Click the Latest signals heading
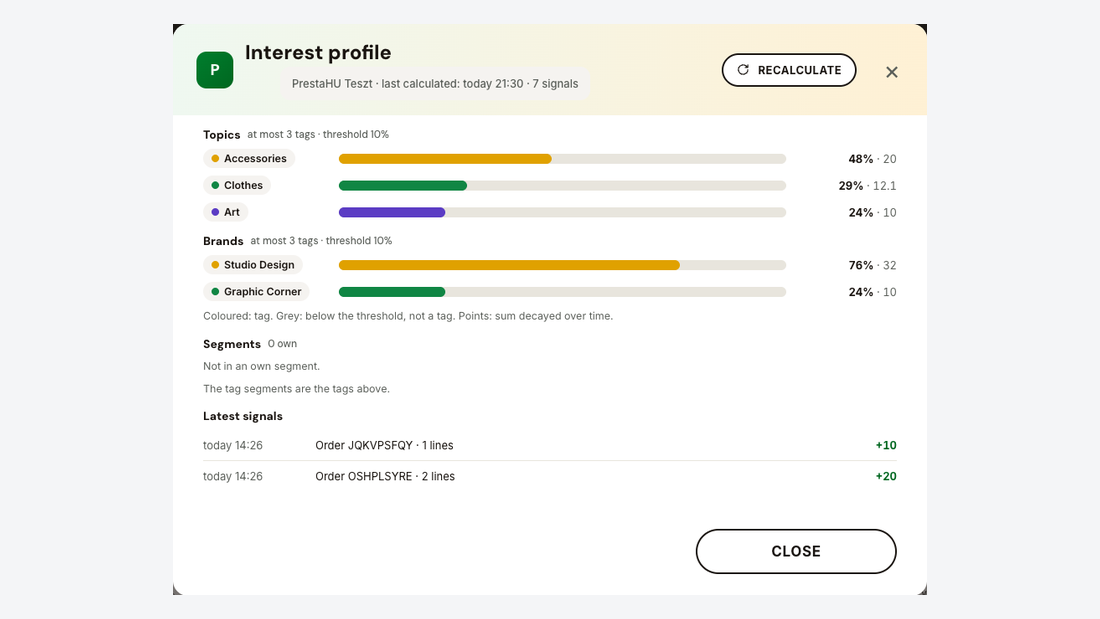Viewport: 1100px width, 619px height. (243, 416)
